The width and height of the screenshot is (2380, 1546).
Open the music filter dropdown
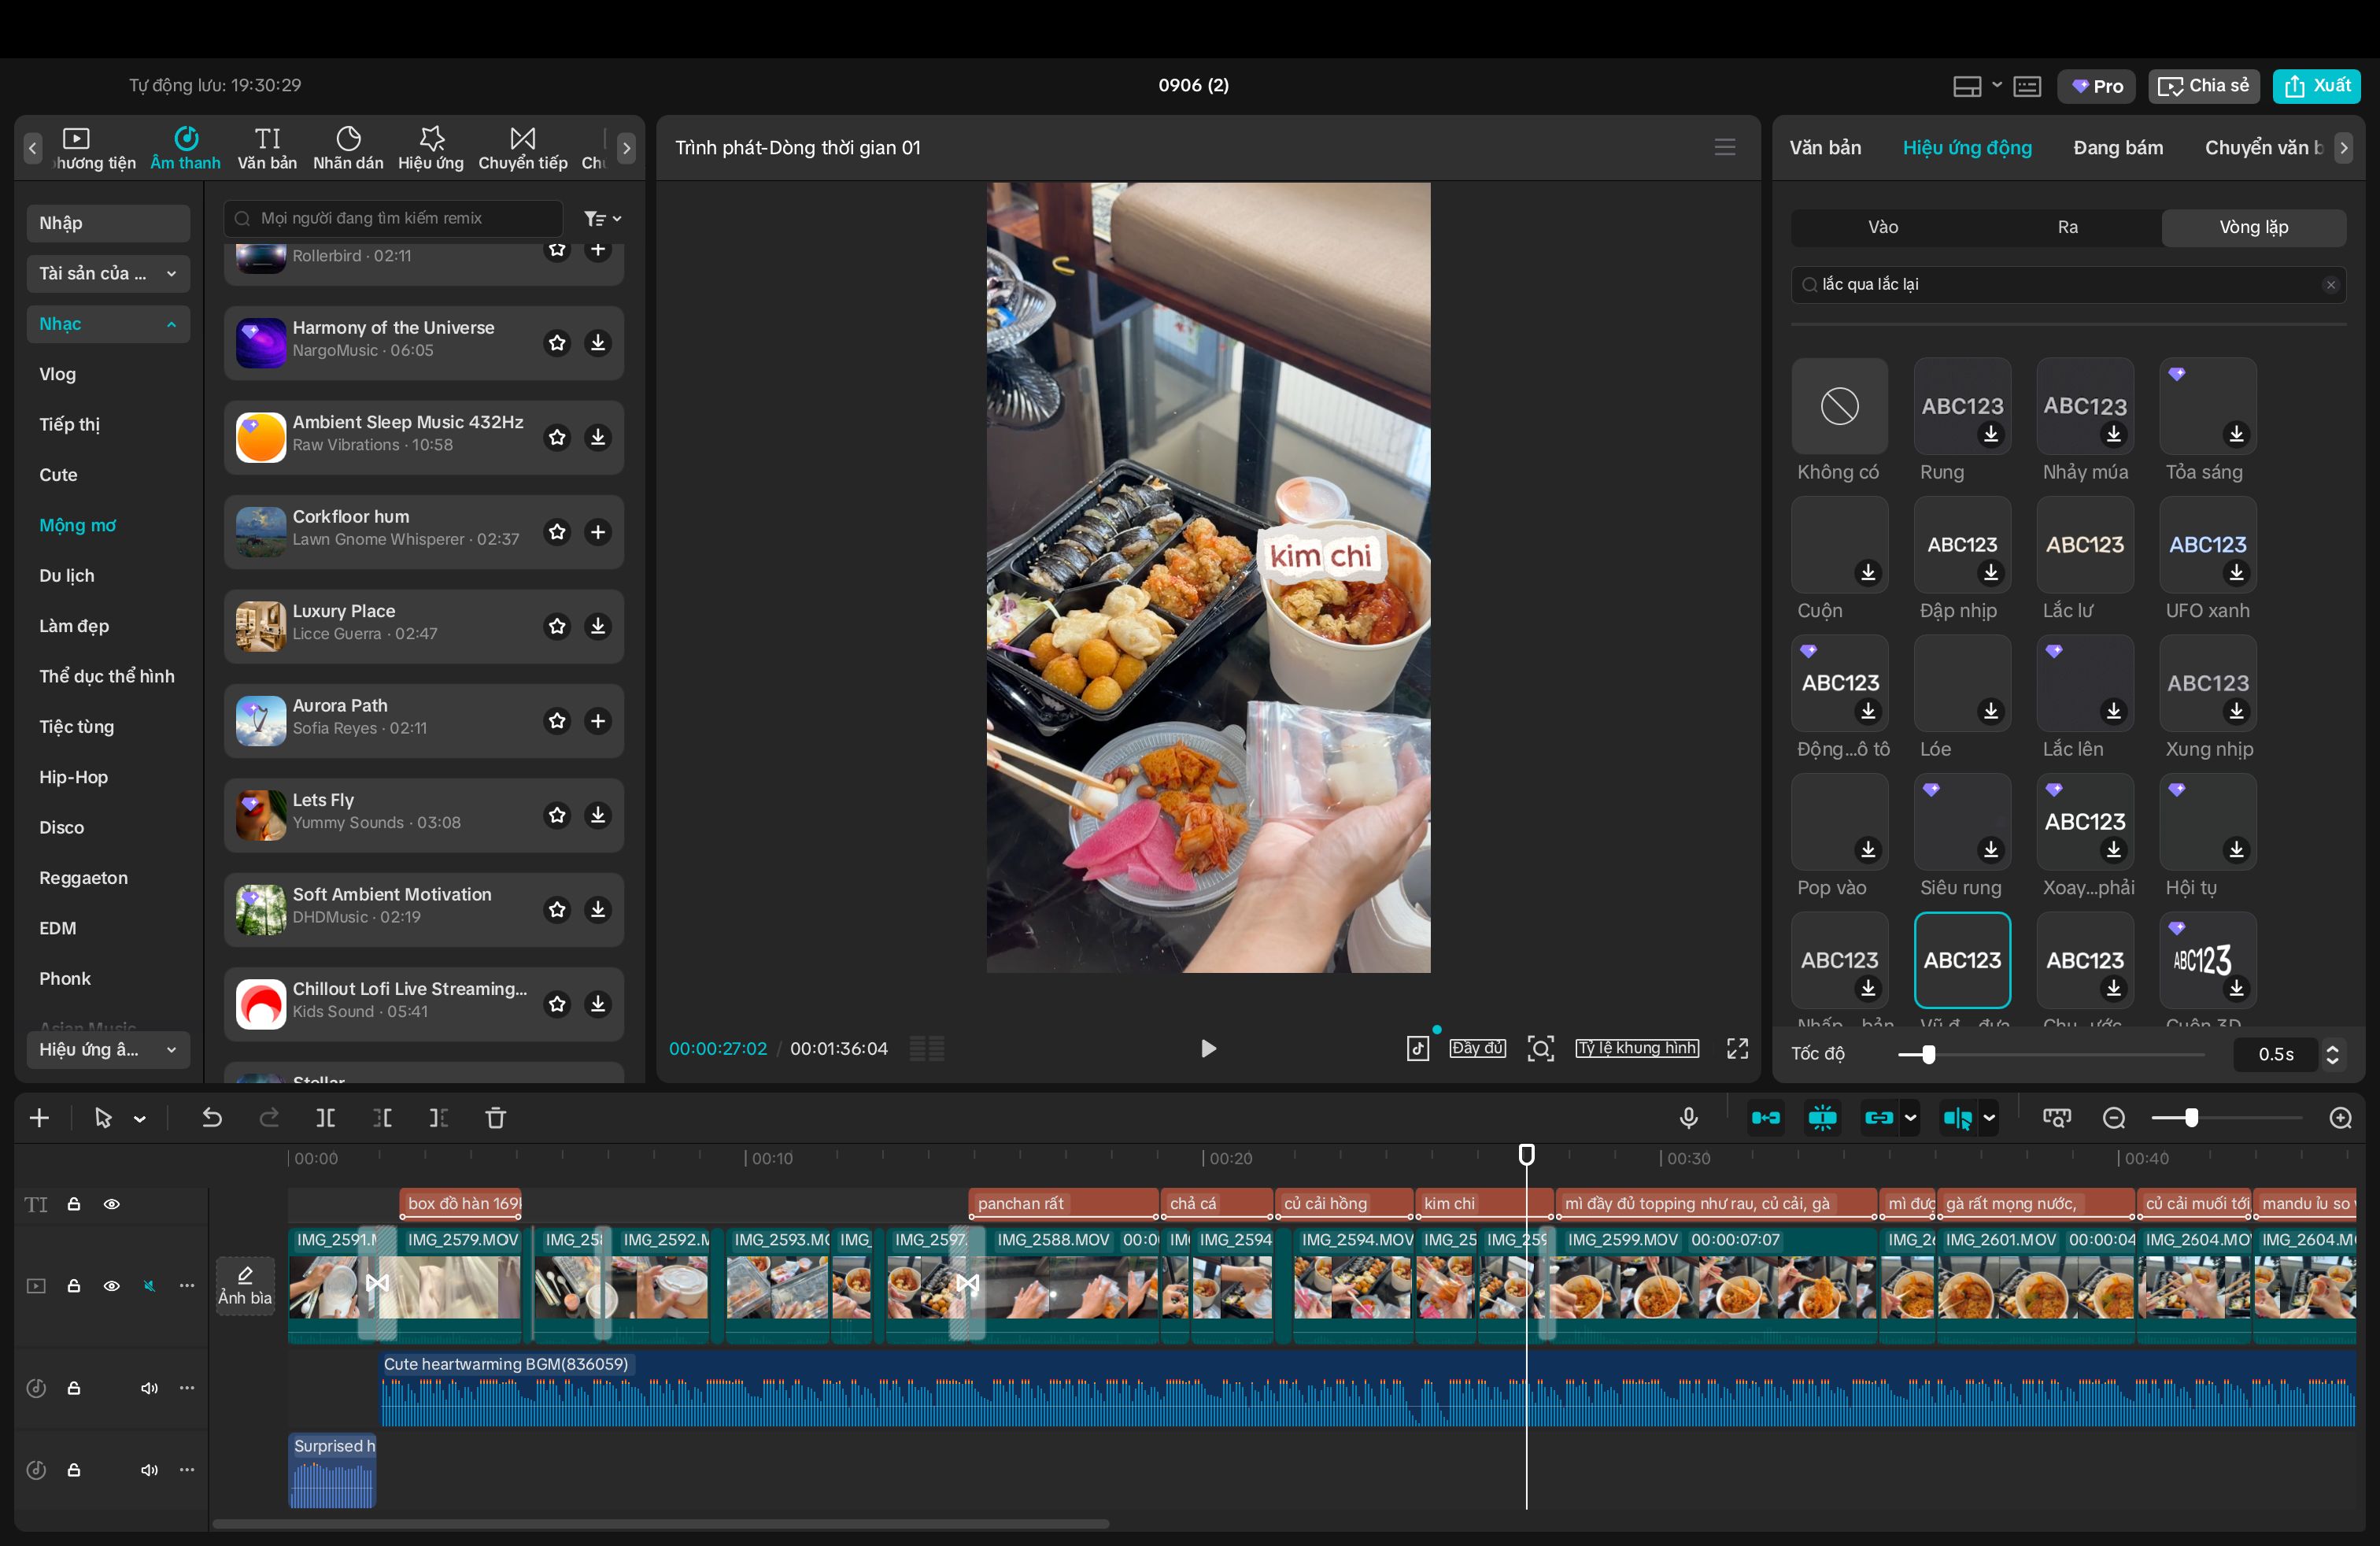[x=603, y=218]
